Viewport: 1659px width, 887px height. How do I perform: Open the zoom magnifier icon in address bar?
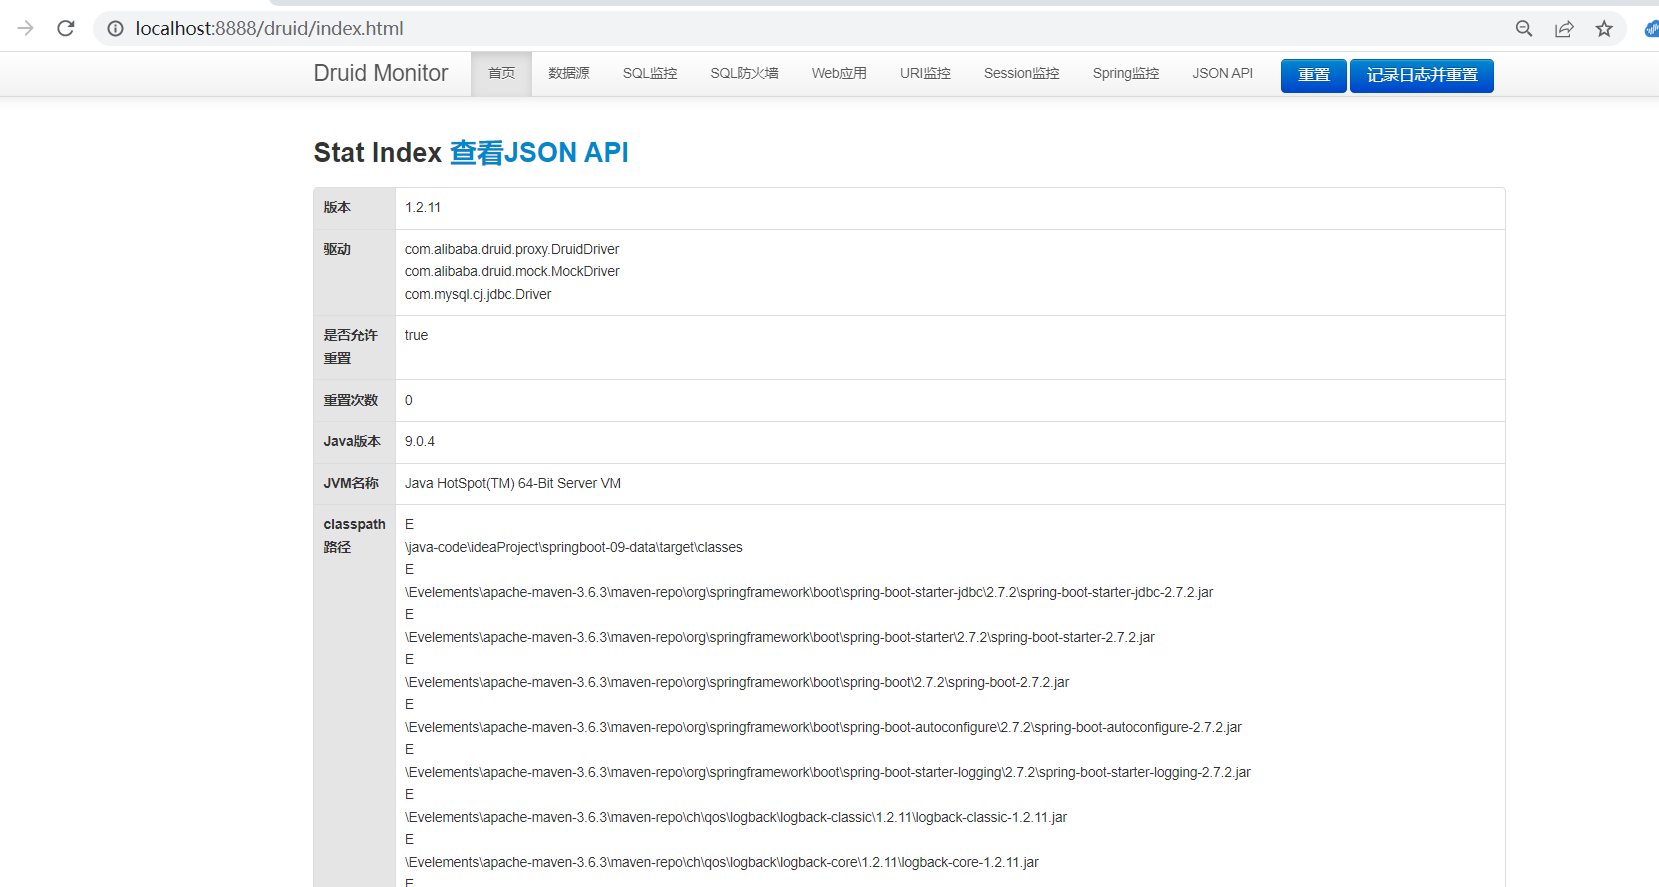coord(1524,28)
